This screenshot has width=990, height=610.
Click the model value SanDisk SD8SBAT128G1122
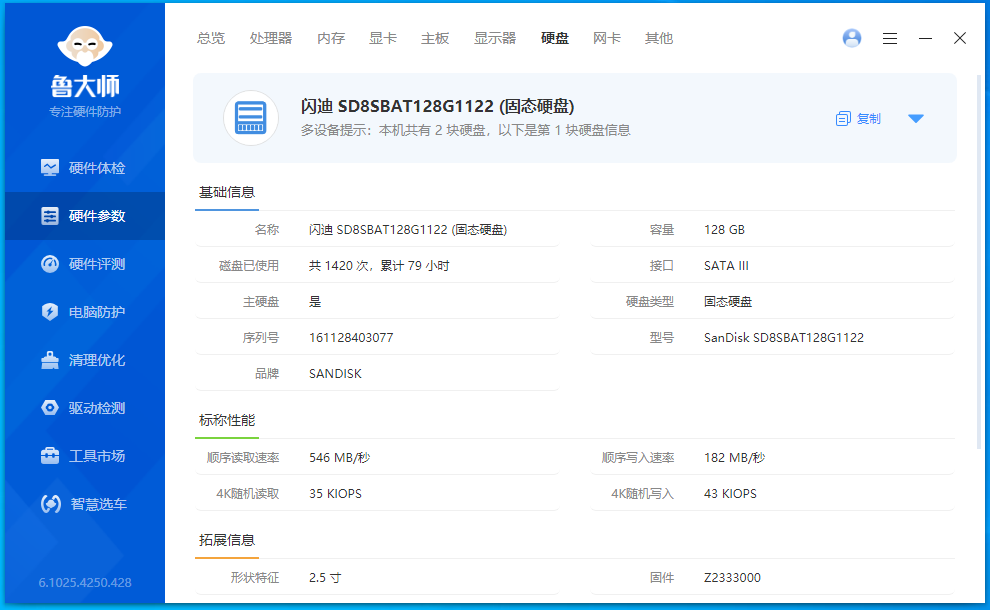pyautogui.click(x=784, y=338)
